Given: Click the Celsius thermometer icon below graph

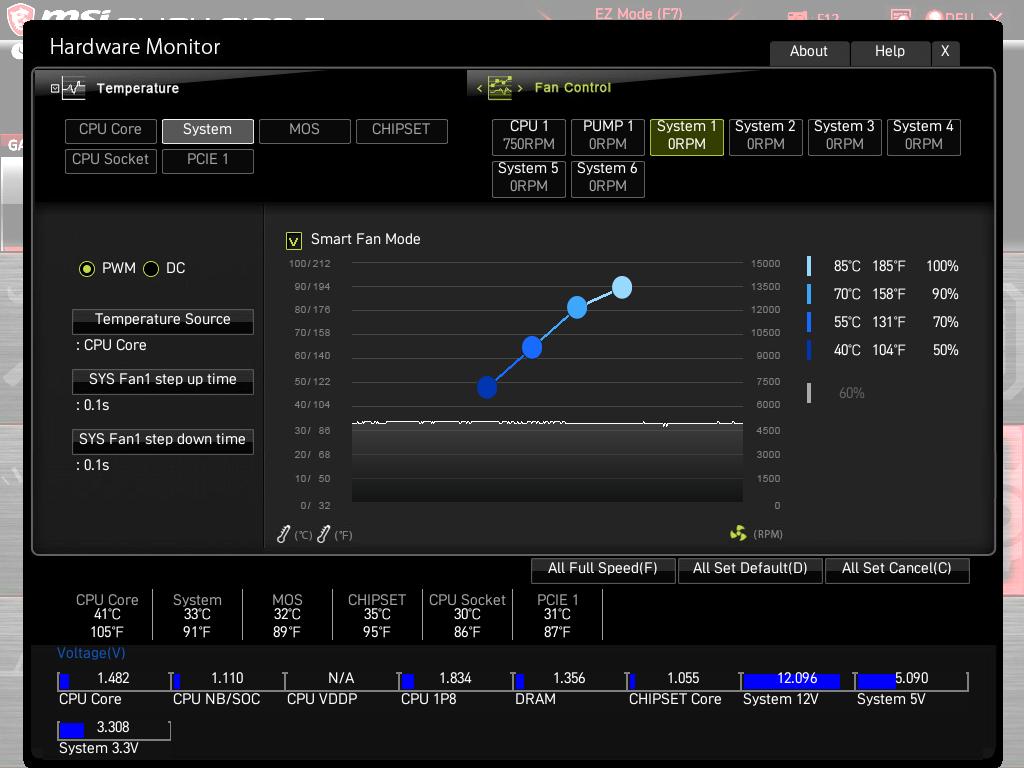Looking at the screenshot, I should pyautogui.click(x=283, y=534).
